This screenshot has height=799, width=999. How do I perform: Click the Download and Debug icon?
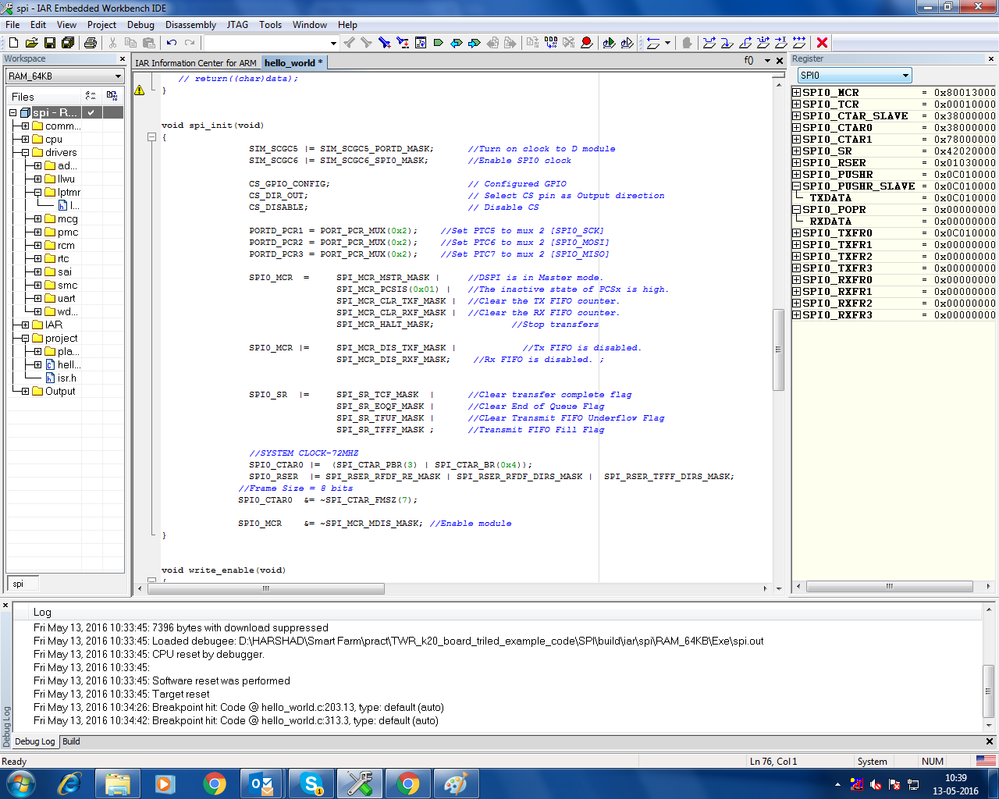click(x=609, y=43)
